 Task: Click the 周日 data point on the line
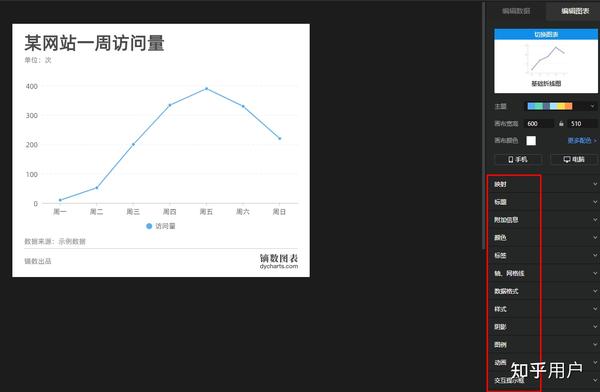(280, 139)
